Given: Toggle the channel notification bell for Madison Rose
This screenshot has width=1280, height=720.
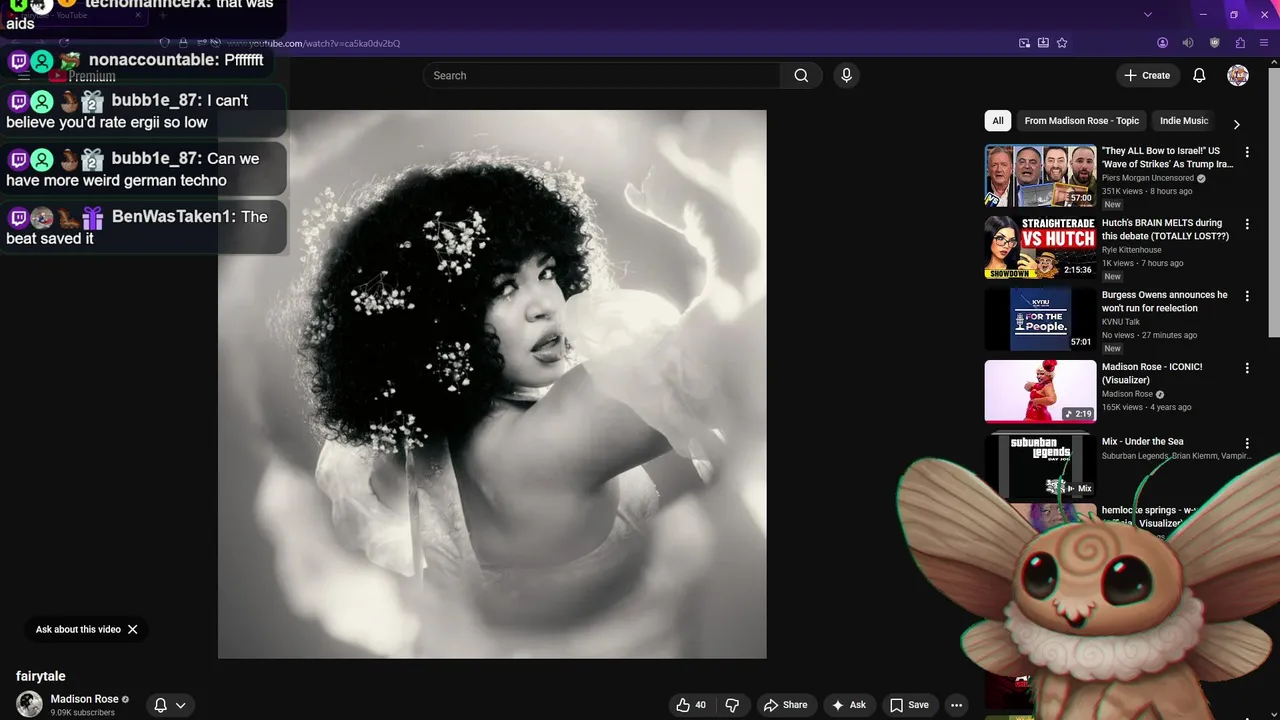Looking at the screenshot, I should pyautogui.click(x=160, y=705).
